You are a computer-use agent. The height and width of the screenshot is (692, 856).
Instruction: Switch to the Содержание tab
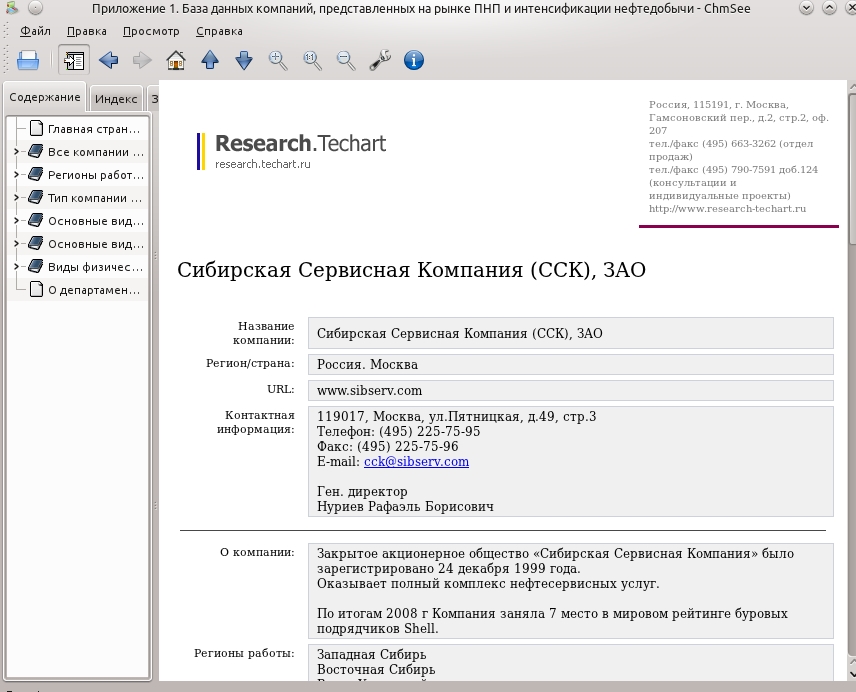[x=45, y=98]
